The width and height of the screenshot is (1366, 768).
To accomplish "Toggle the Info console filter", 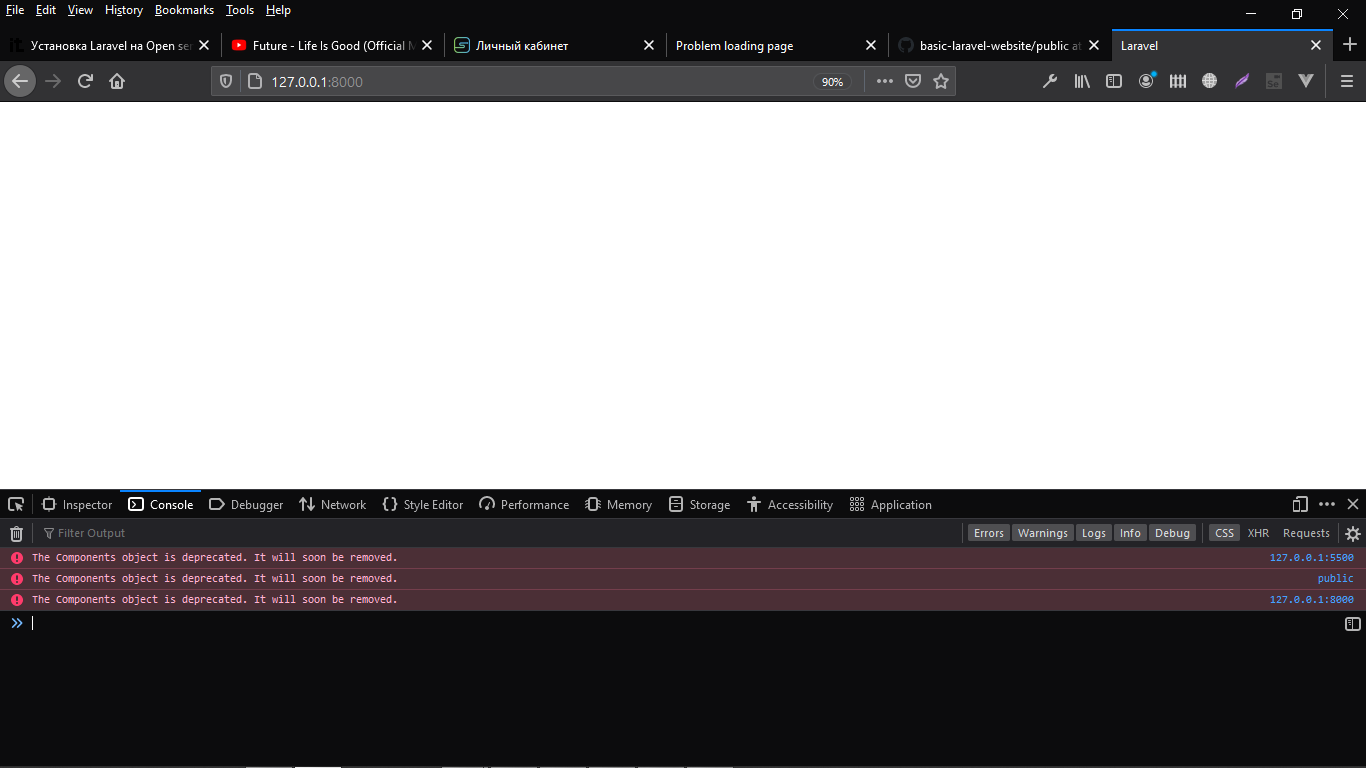I will (1130, 533).
